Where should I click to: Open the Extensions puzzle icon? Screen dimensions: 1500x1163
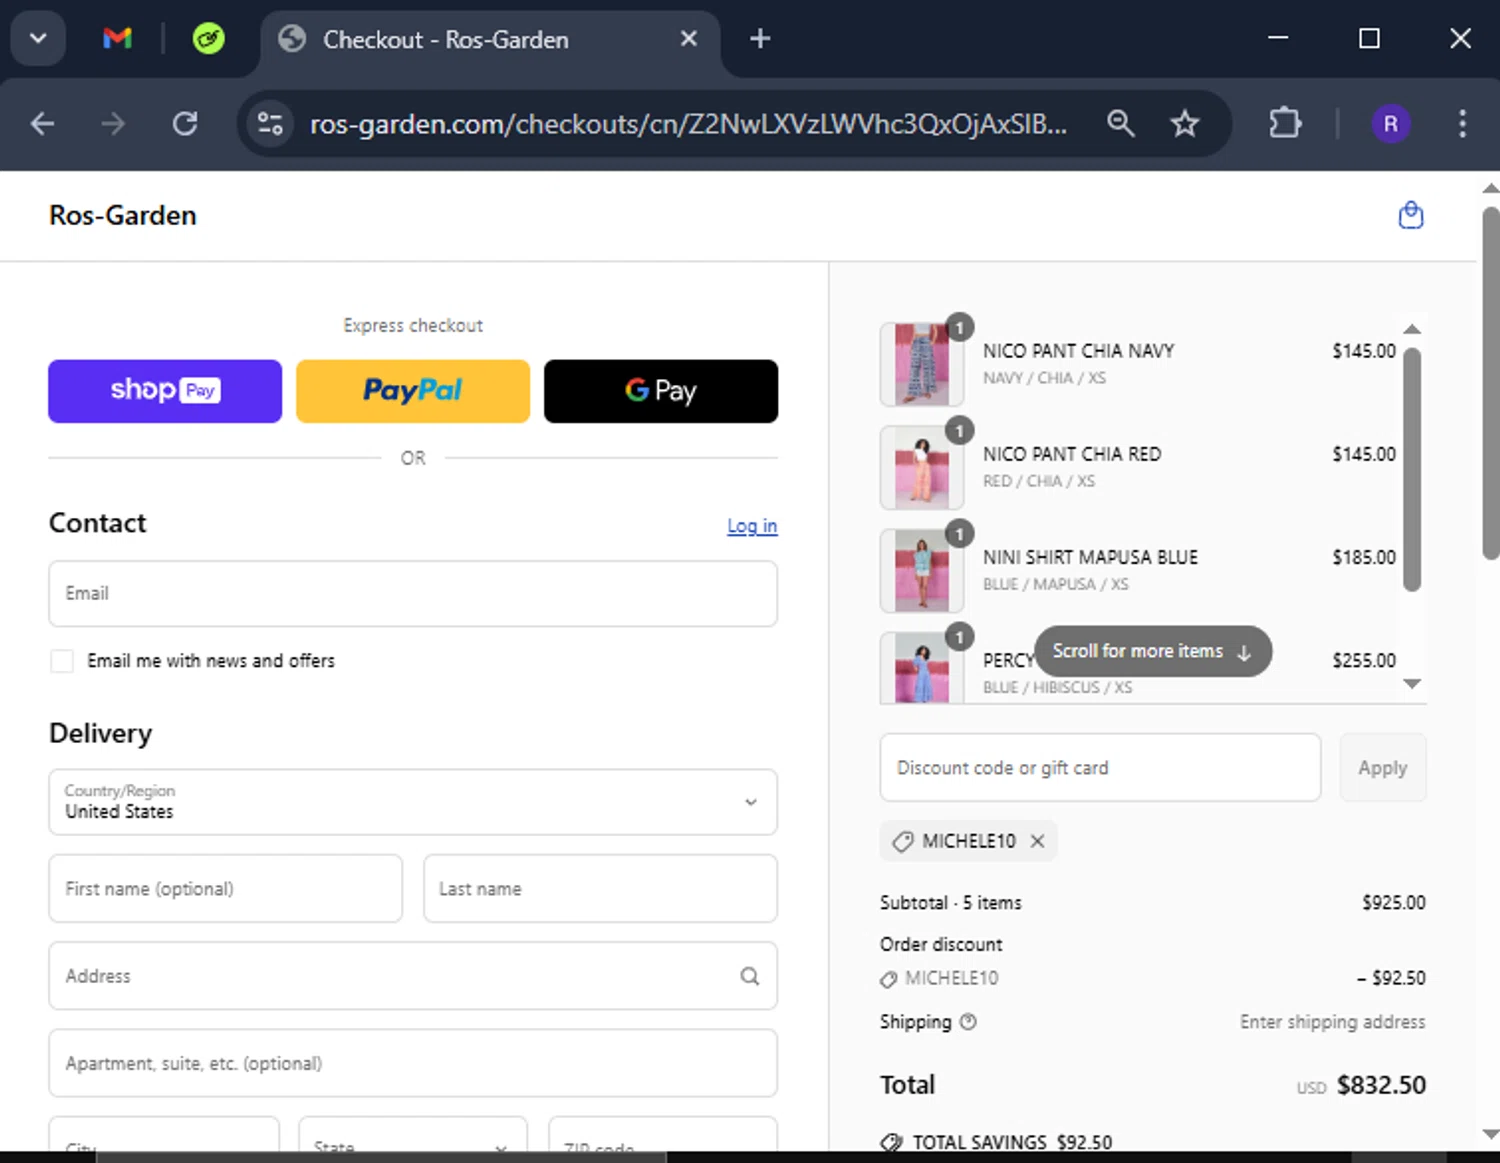[1285, 124]
